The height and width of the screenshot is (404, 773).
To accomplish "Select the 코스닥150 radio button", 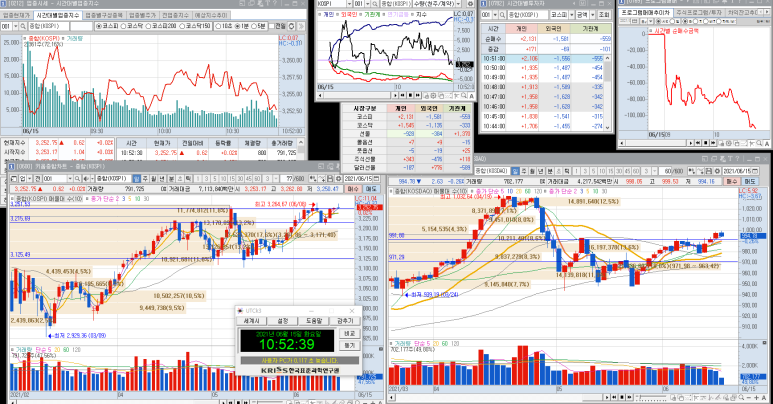I will pyautogui.click(x=182, y=26).
